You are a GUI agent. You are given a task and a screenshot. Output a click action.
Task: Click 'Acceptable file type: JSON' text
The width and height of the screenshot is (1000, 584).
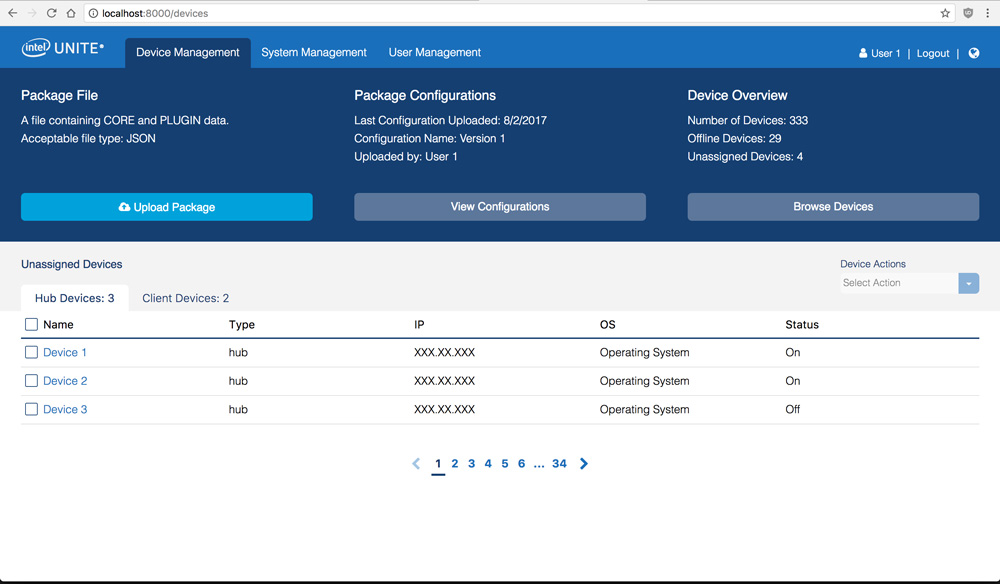coord(88,138)
